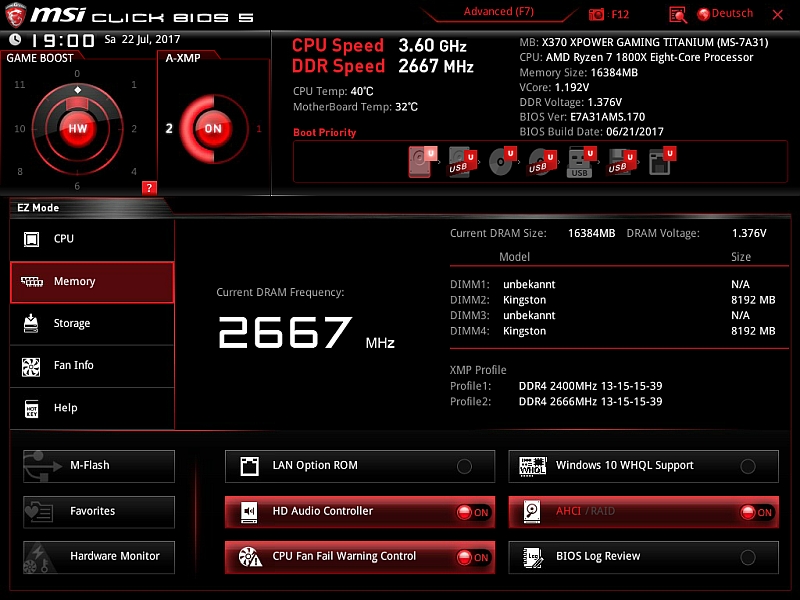Enable Windows 10 WHQL Support toggle
The width and height of the screenshot is (800, 600).
coord(748,466)
